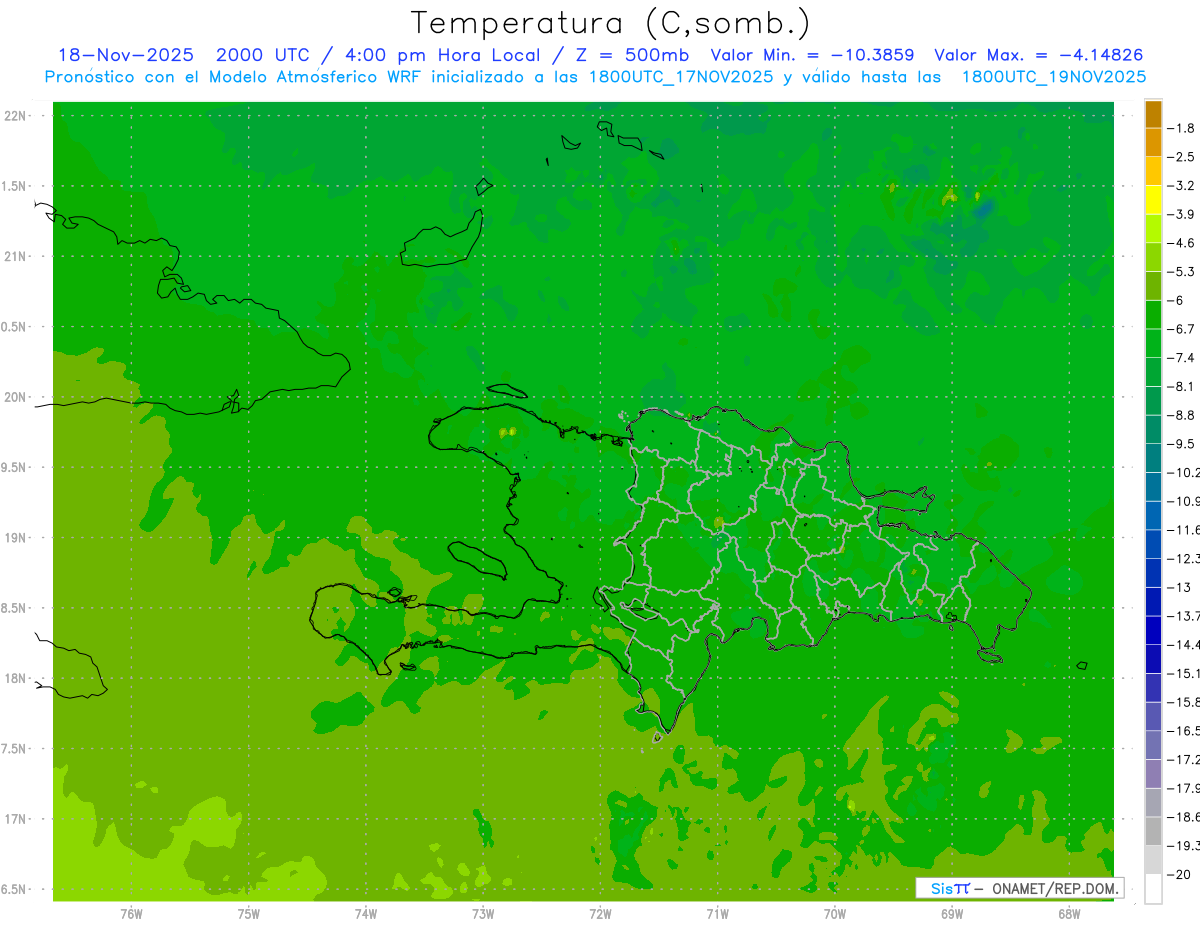Click the "-9.5" colorbar value
This screenshot has height=927, width=1200.
click(x=1182, y=443)
